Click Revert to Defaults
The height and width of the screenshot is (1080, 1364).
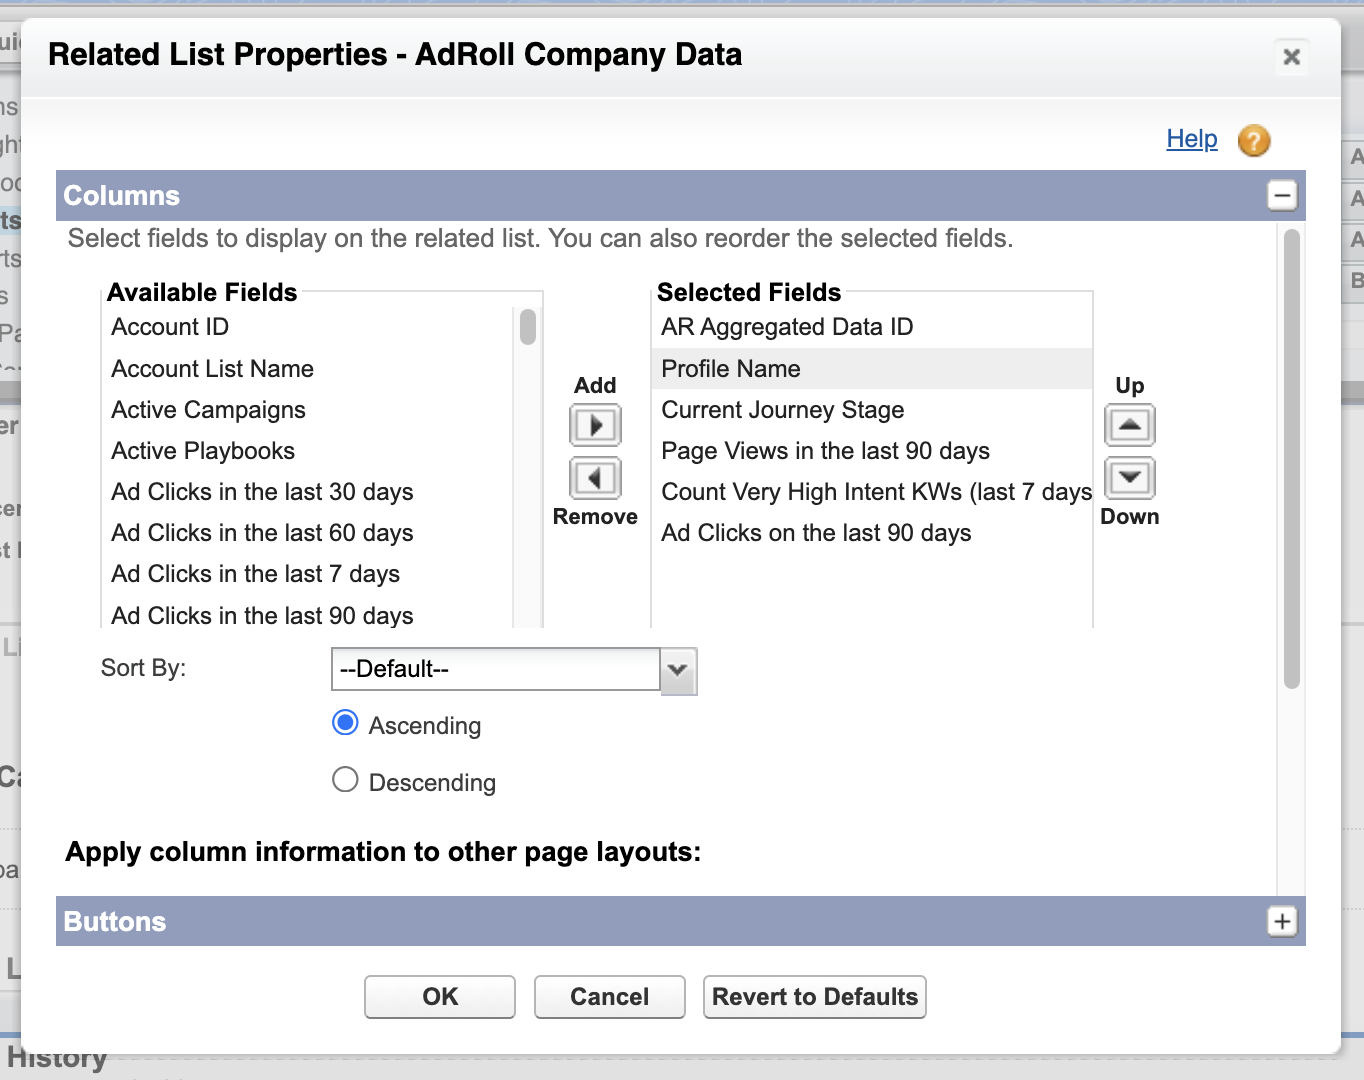coord(814,997)
